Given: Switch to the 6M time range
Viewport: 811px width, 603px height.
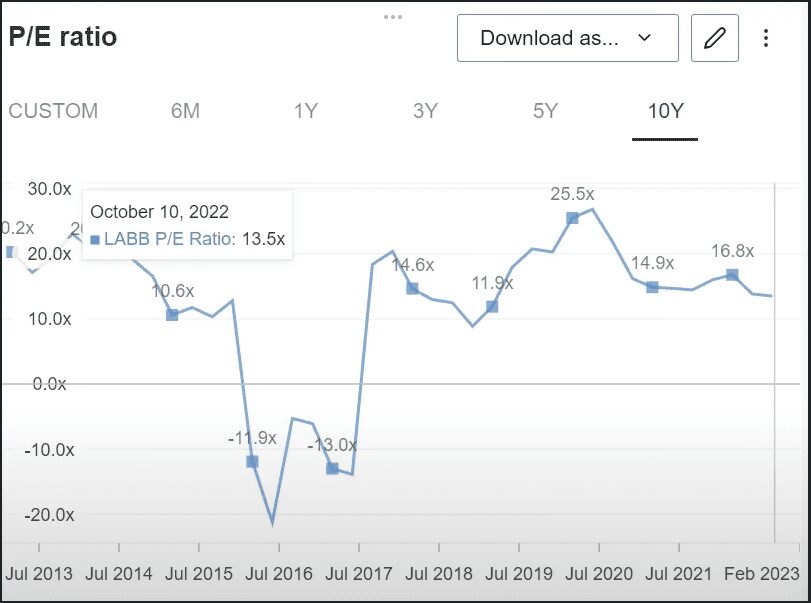Looking at the screenshot, I should (185, 111).
